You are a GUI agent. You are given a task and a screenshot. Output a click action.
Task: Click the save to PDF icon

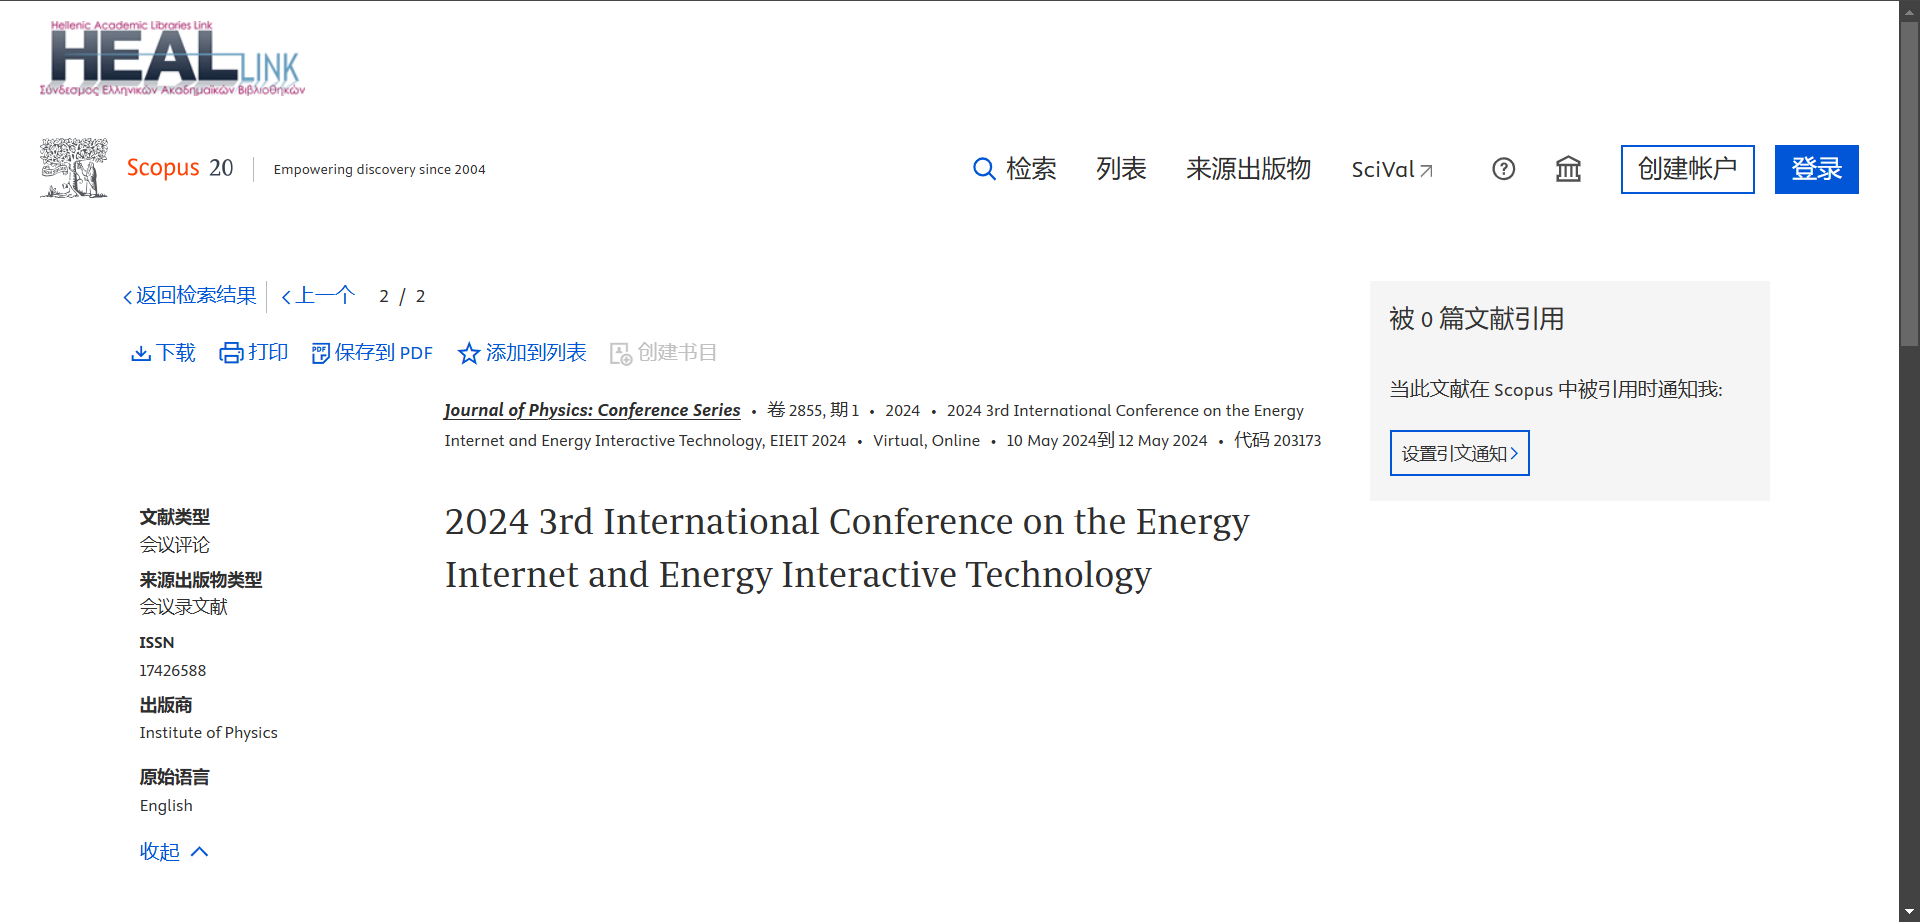tap(321, 353)
